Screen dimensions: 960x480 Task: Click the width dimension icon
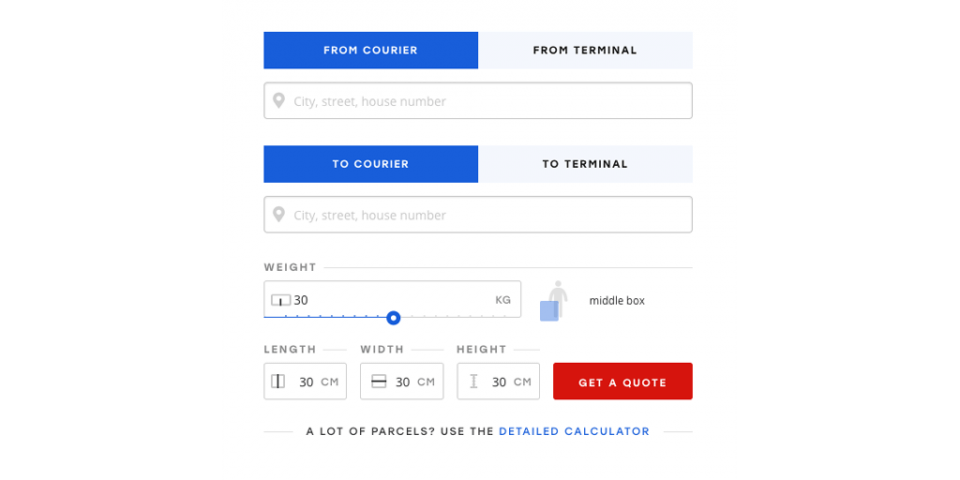pos(378,381)
